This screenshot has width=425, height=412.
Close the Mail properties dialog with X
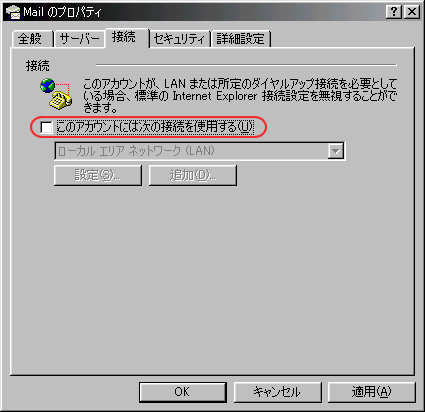point(412,12)
